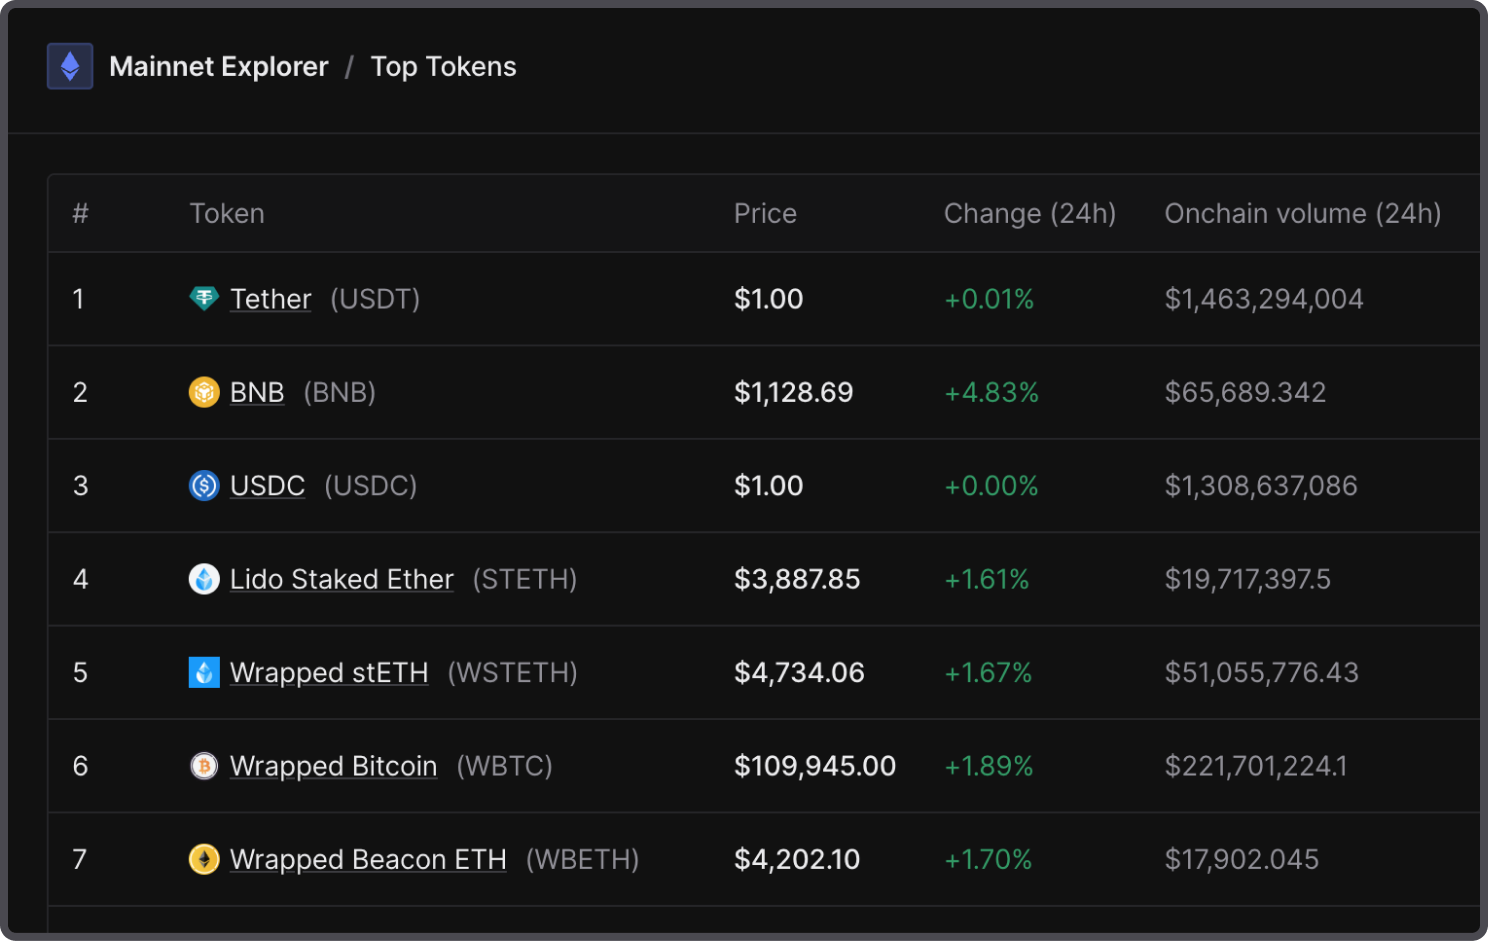This screenshot has width=1488, height=941.
Task: Click the Wrapped Bitcoin icon
Action: (x=204, y=766)
